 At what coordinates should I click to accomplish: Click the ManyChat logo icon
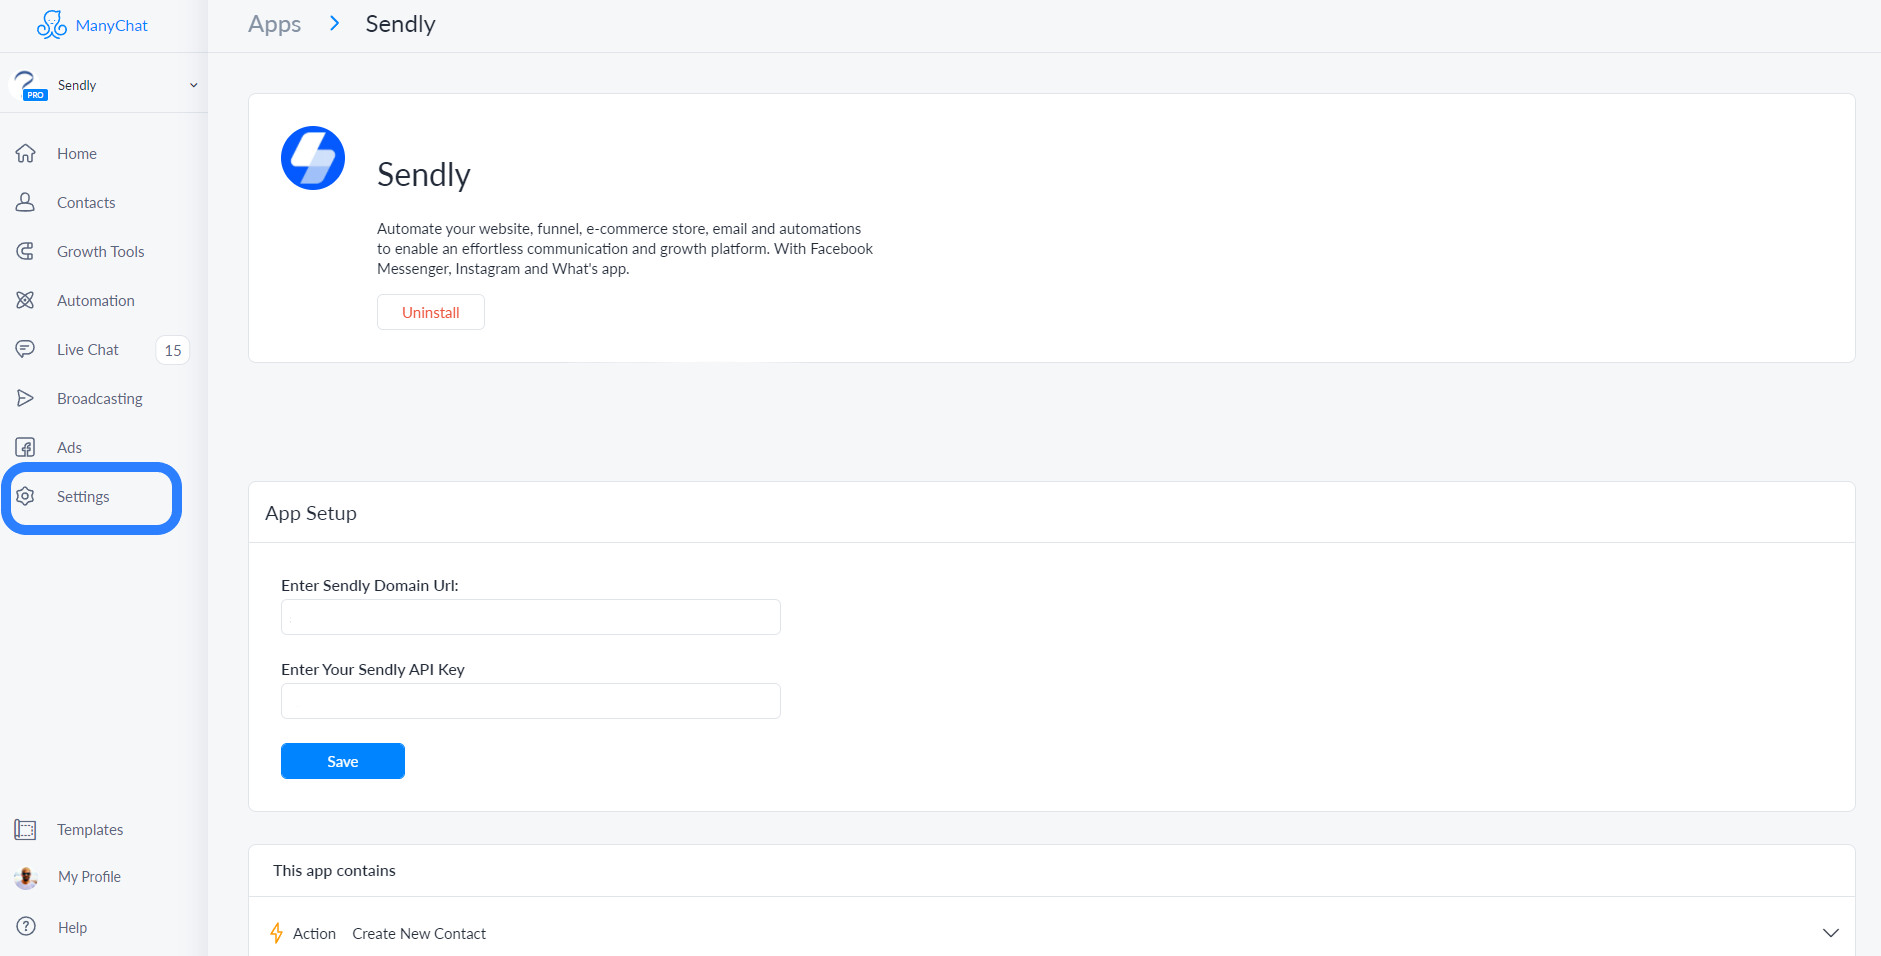51,25
